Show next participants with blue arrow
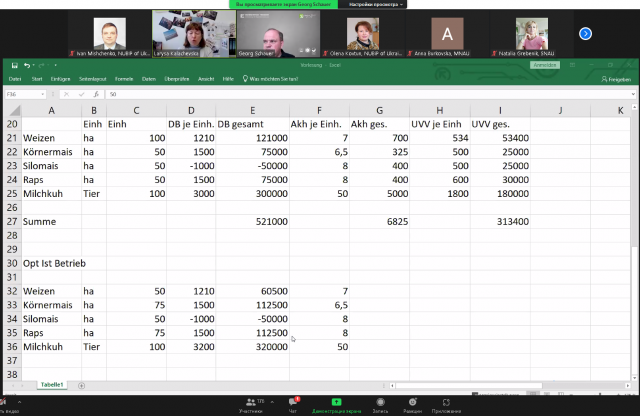The image size is (640, 416). tap(585, 33)
